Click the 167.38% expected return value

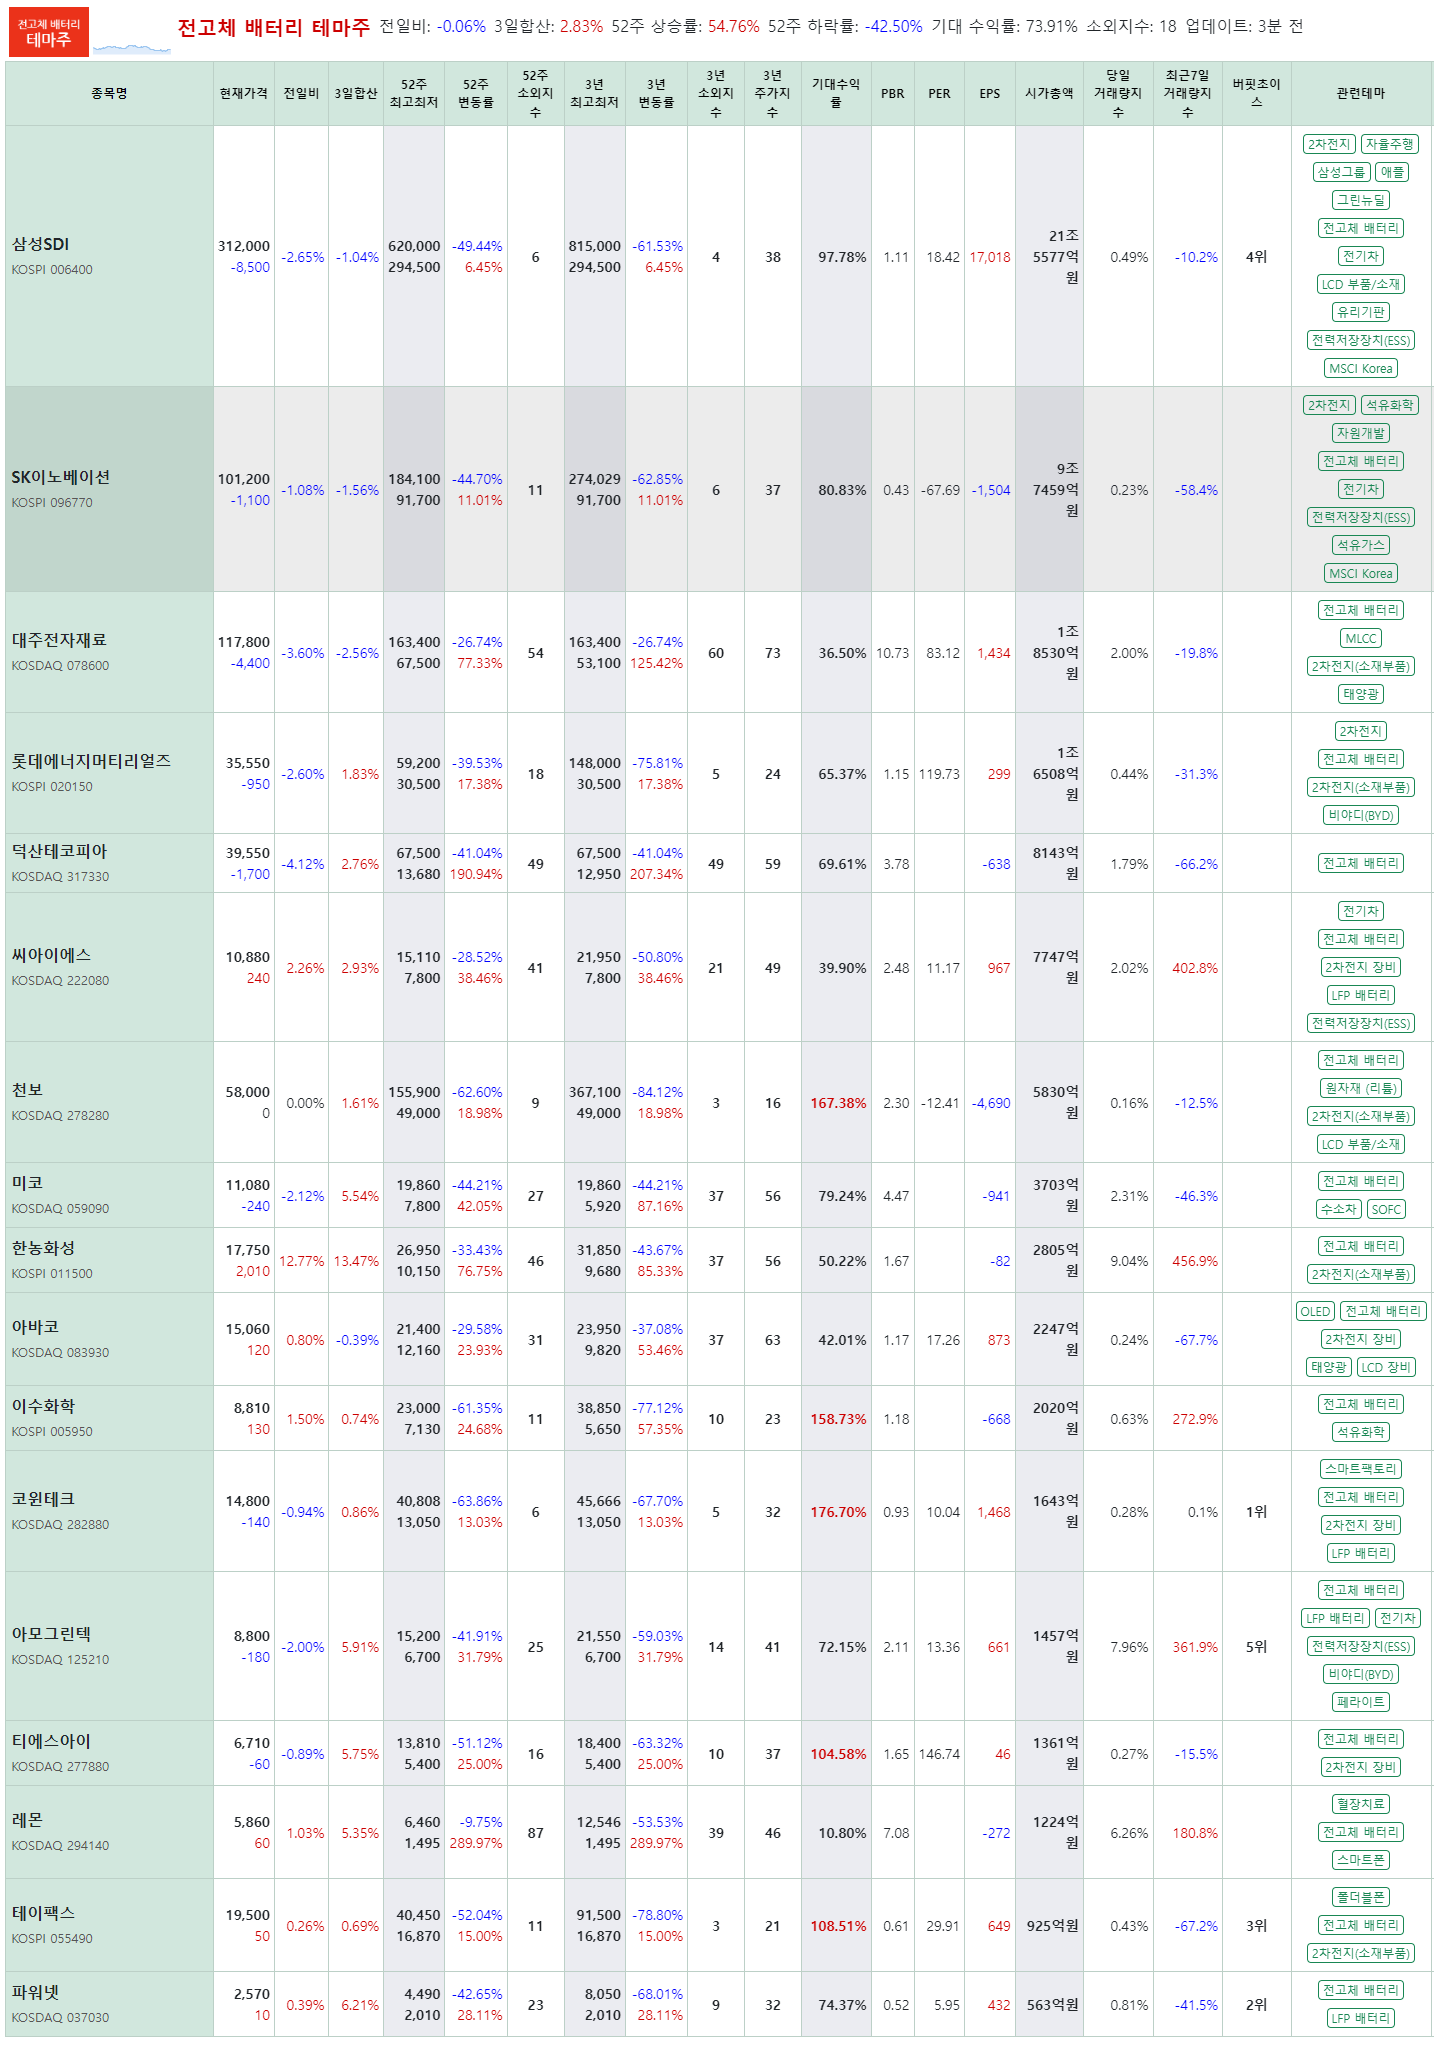[838, 1103]
